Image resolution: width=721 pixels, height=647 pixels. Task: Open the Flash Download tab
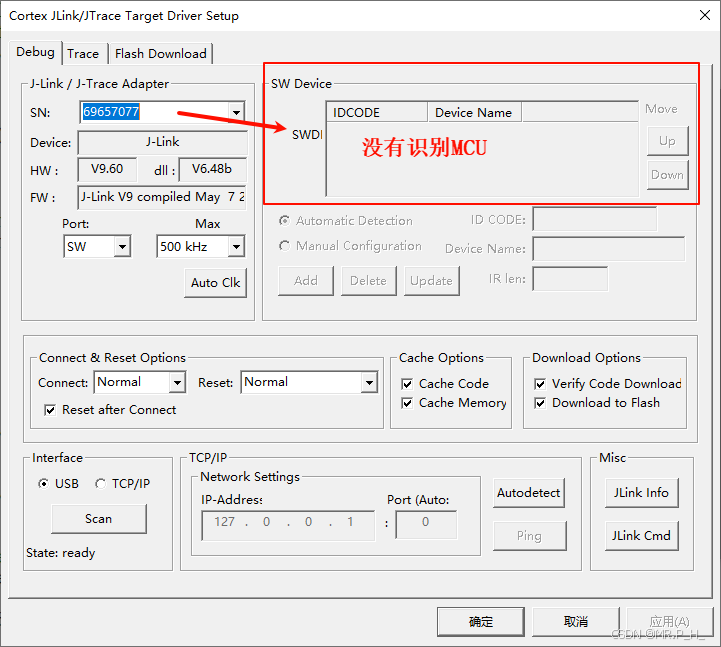pos(160,54)
